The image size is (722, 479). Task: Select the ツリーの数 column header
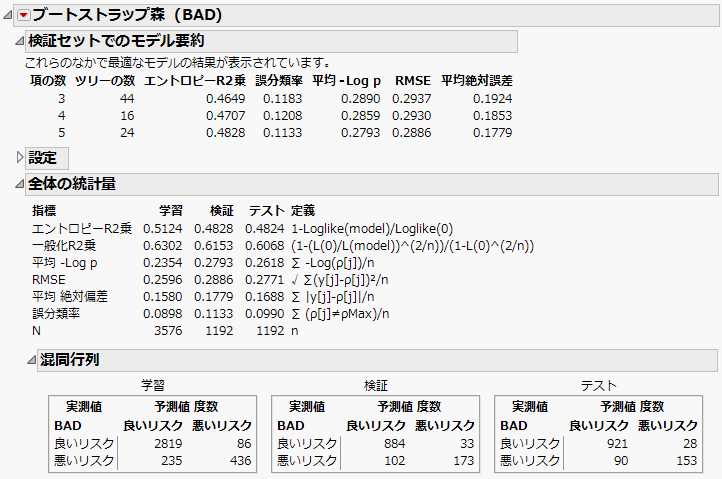(107, 80)
